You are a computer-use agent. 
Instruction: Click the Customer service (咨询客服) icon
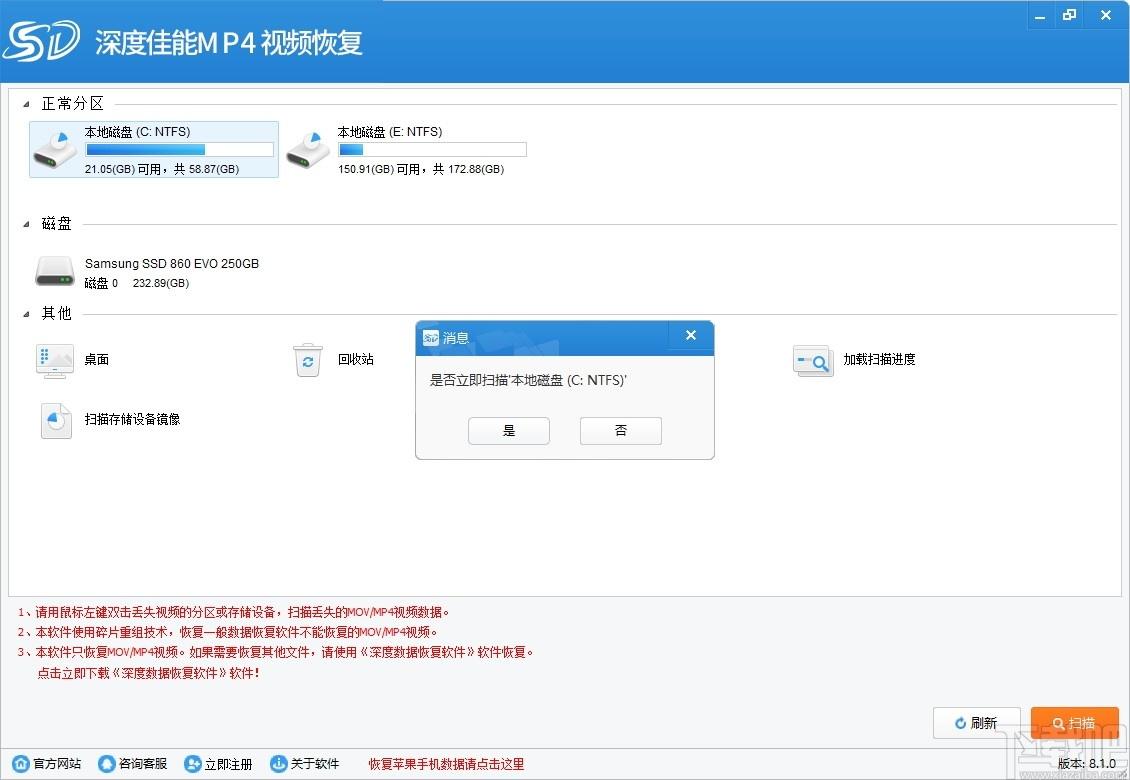[107, 763]
